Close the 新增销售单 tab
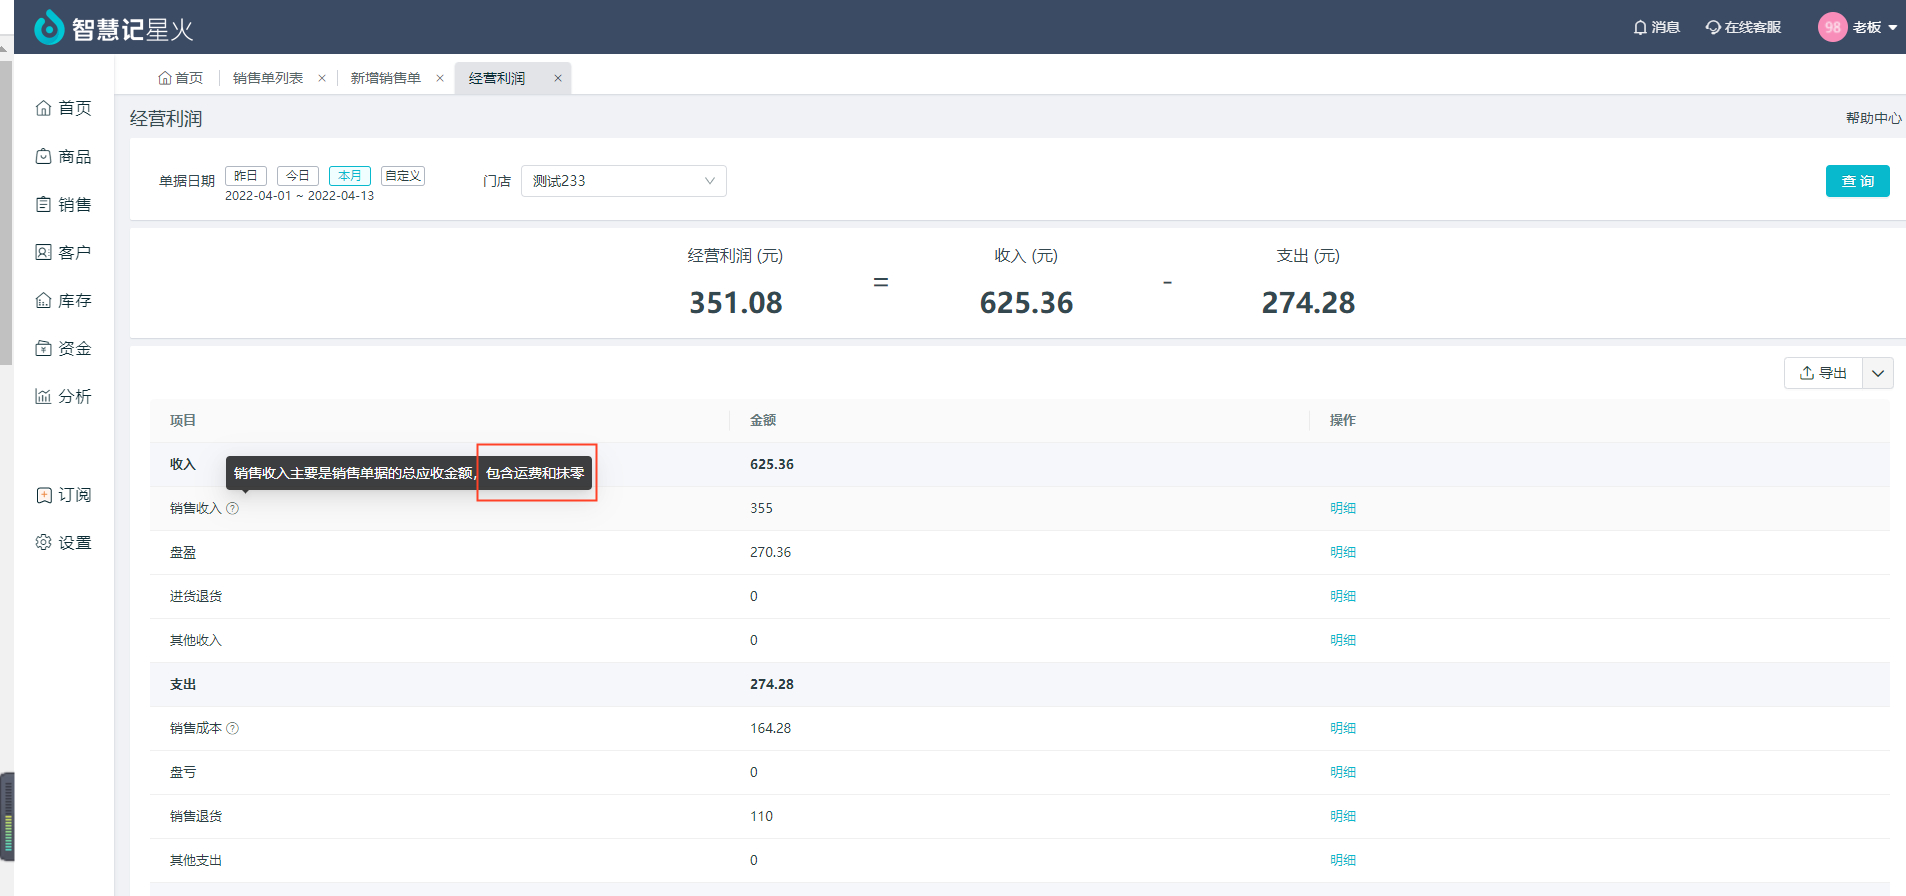This screenshot has width=1906, height=896. pos(440,78)
